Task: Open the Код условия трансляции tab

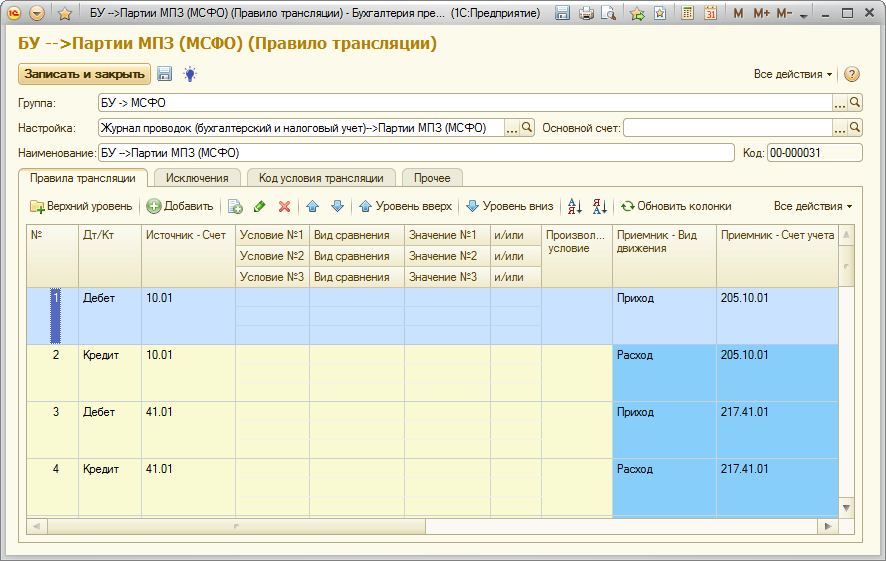Action: pyautogui.click(x=320, y=178)
